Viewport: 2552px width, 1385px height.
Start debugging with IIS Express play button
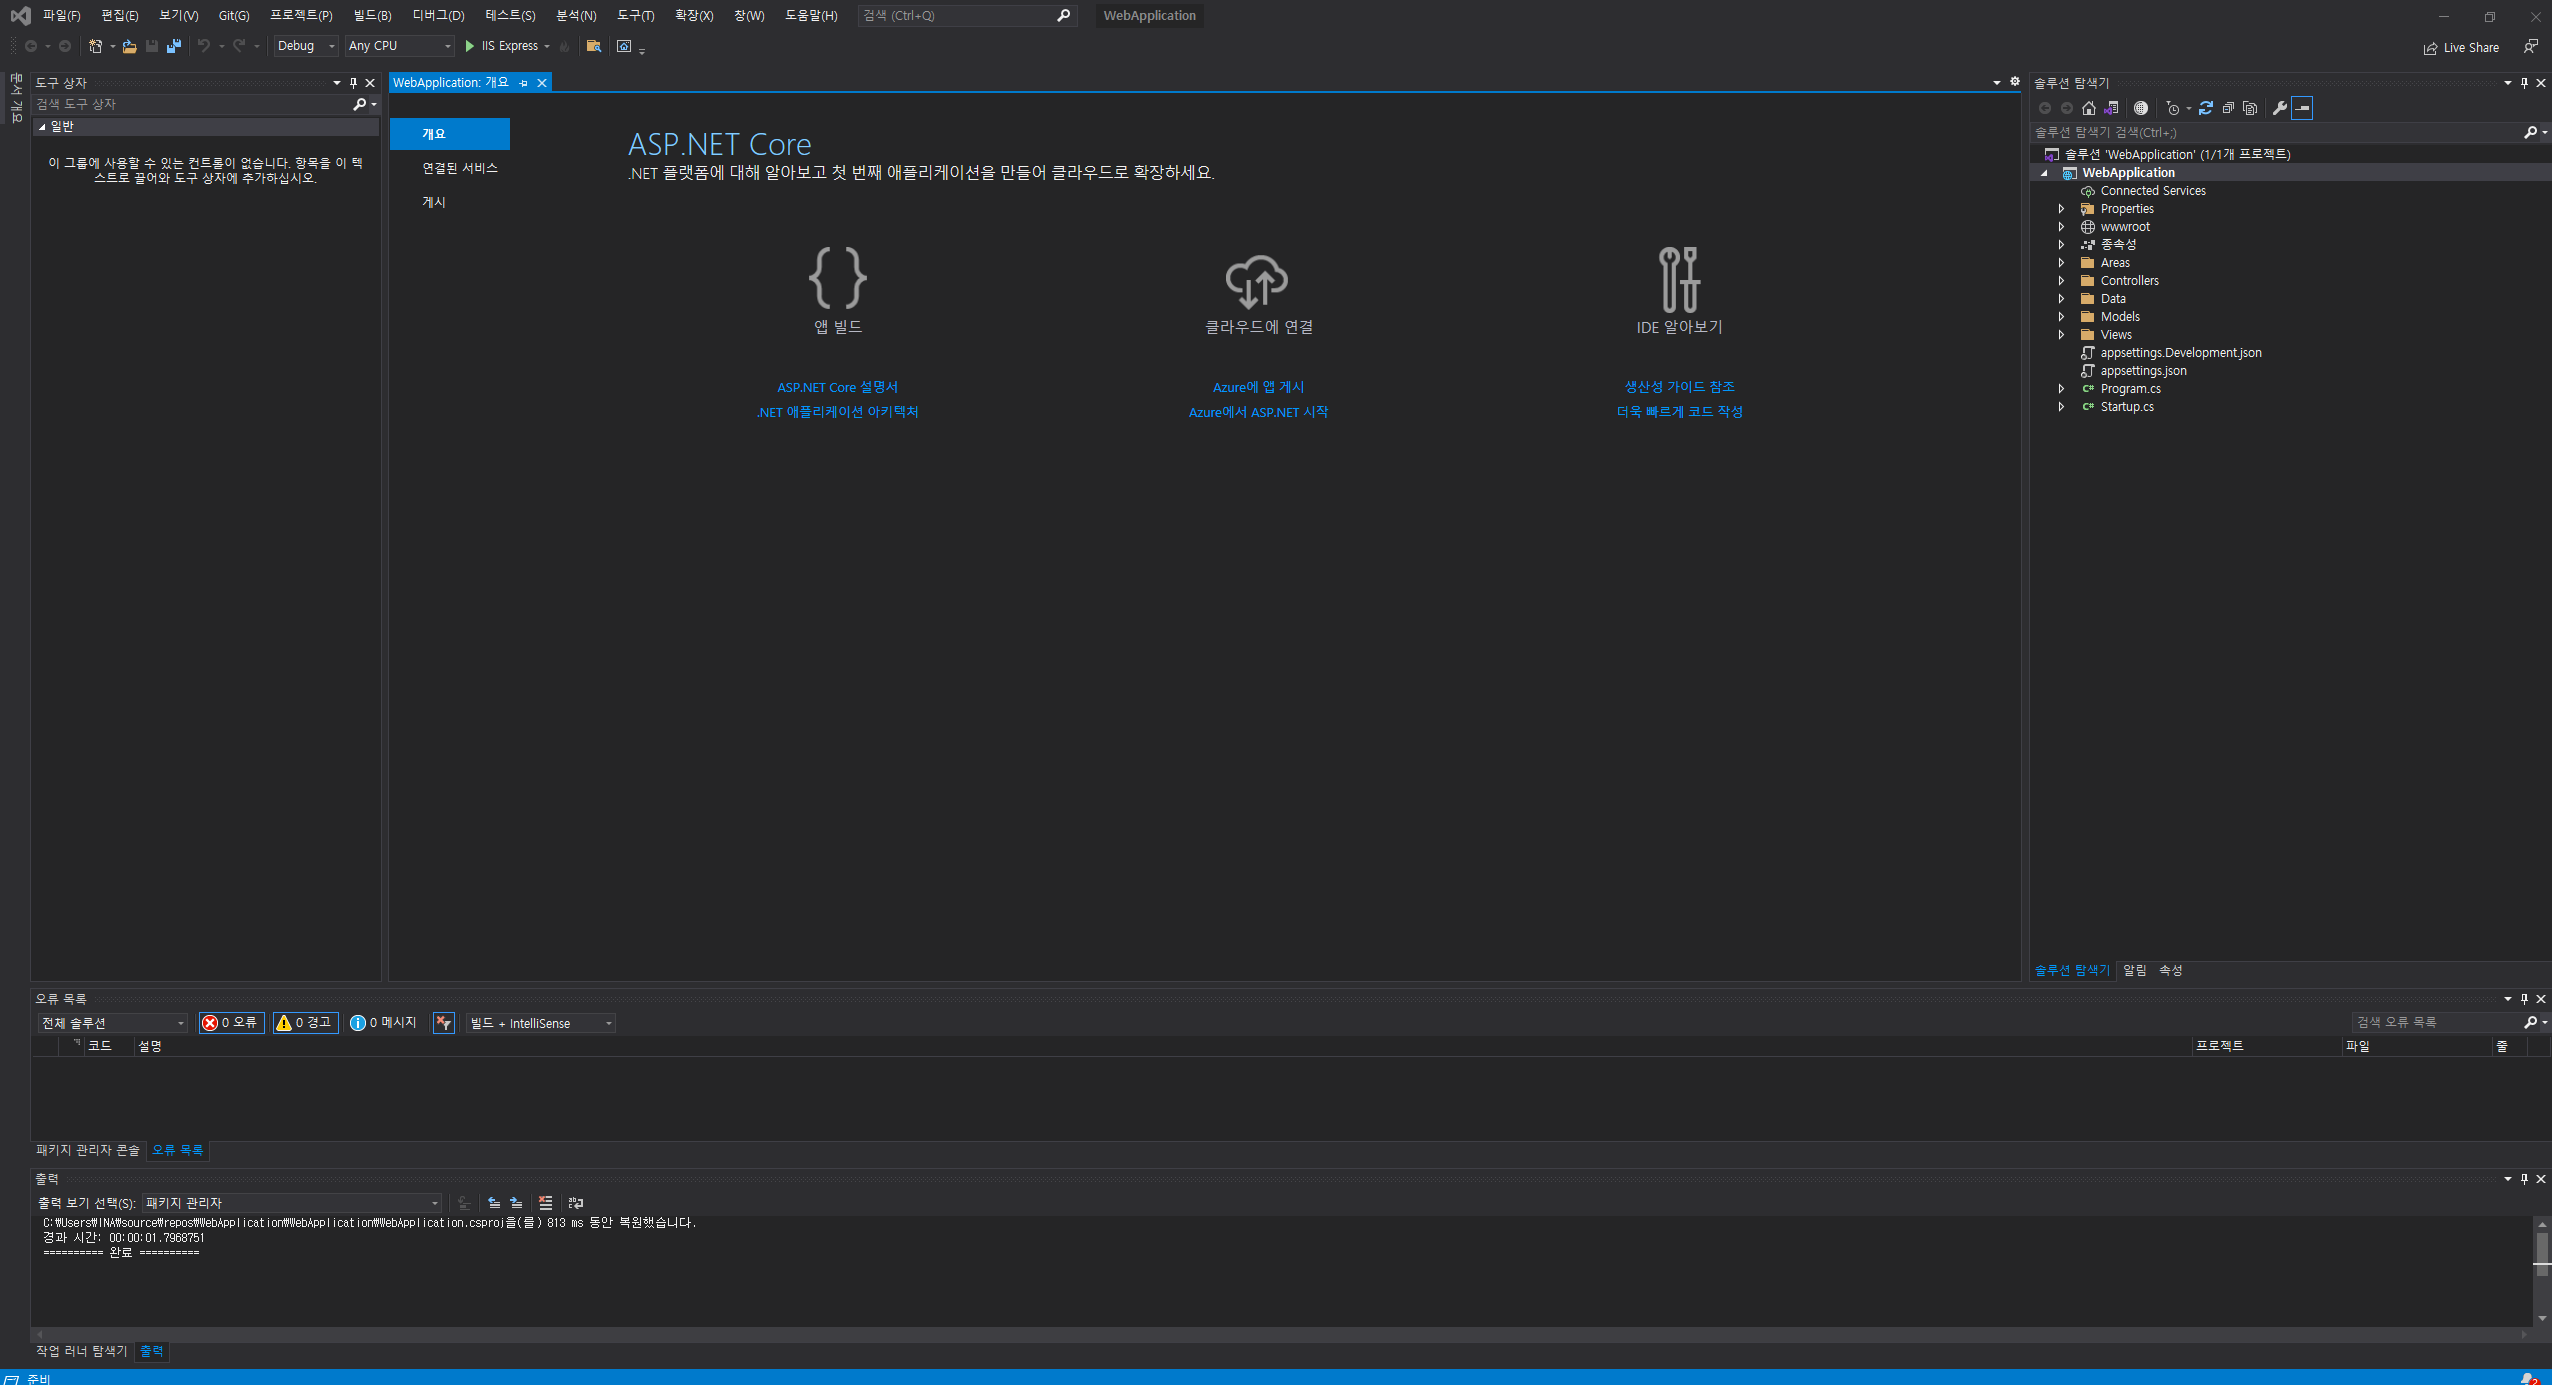(470, 46)
